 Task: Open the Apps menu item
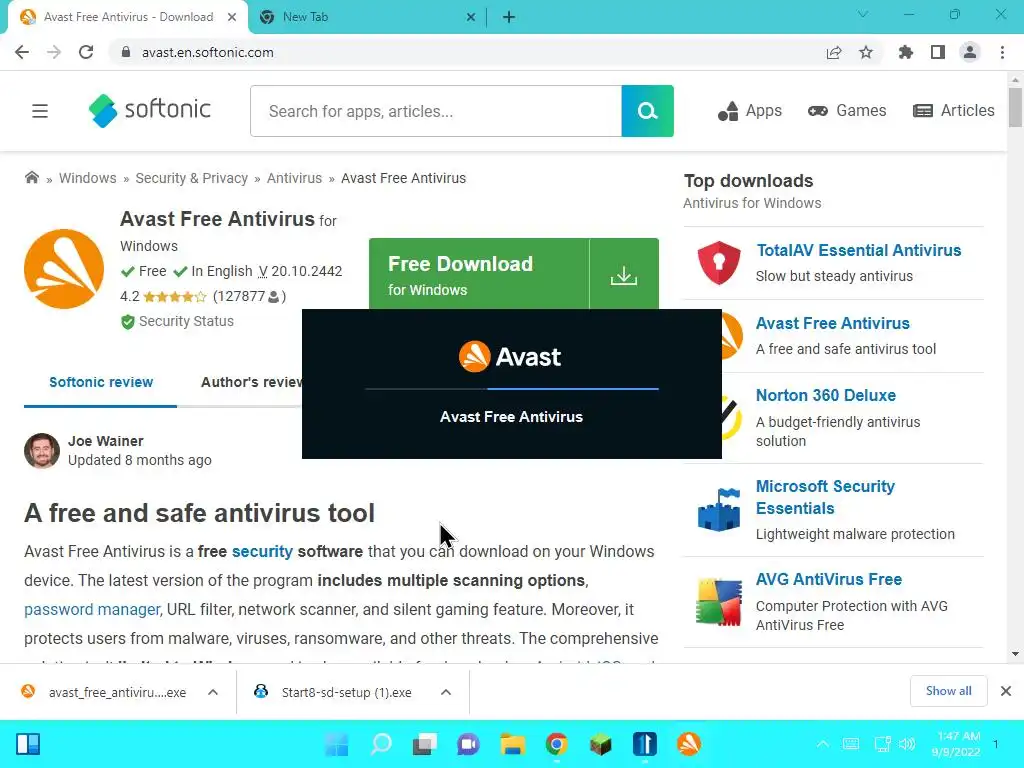coord(750,111)
